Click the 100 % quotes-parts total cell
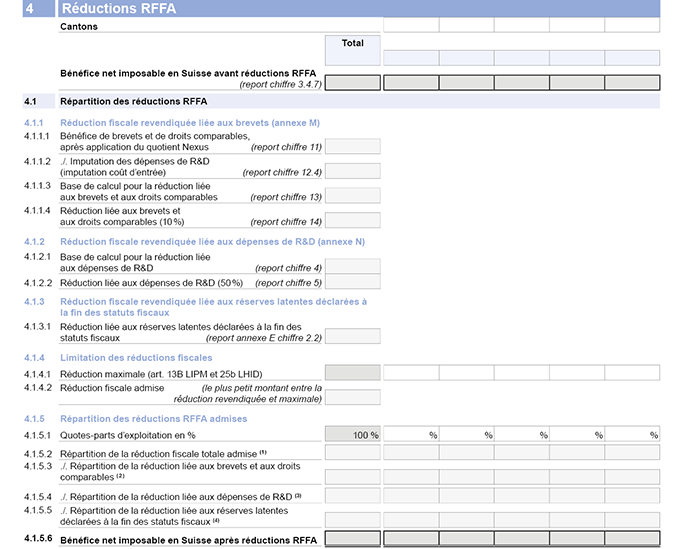682x549 pixels. pos(352,435)
